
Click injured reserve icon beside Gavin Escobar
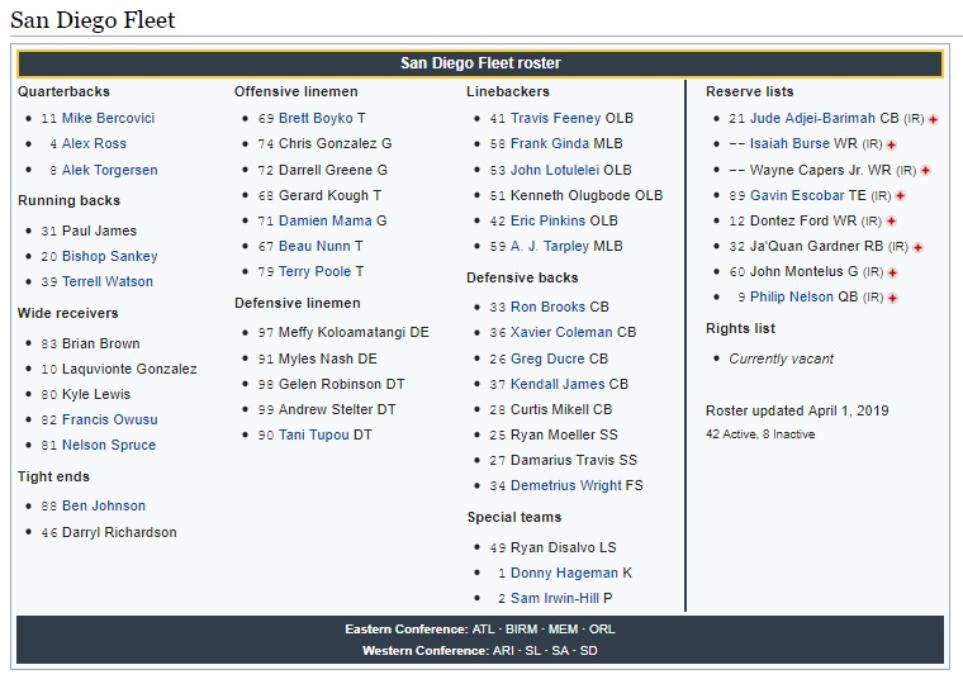[900, 196]
